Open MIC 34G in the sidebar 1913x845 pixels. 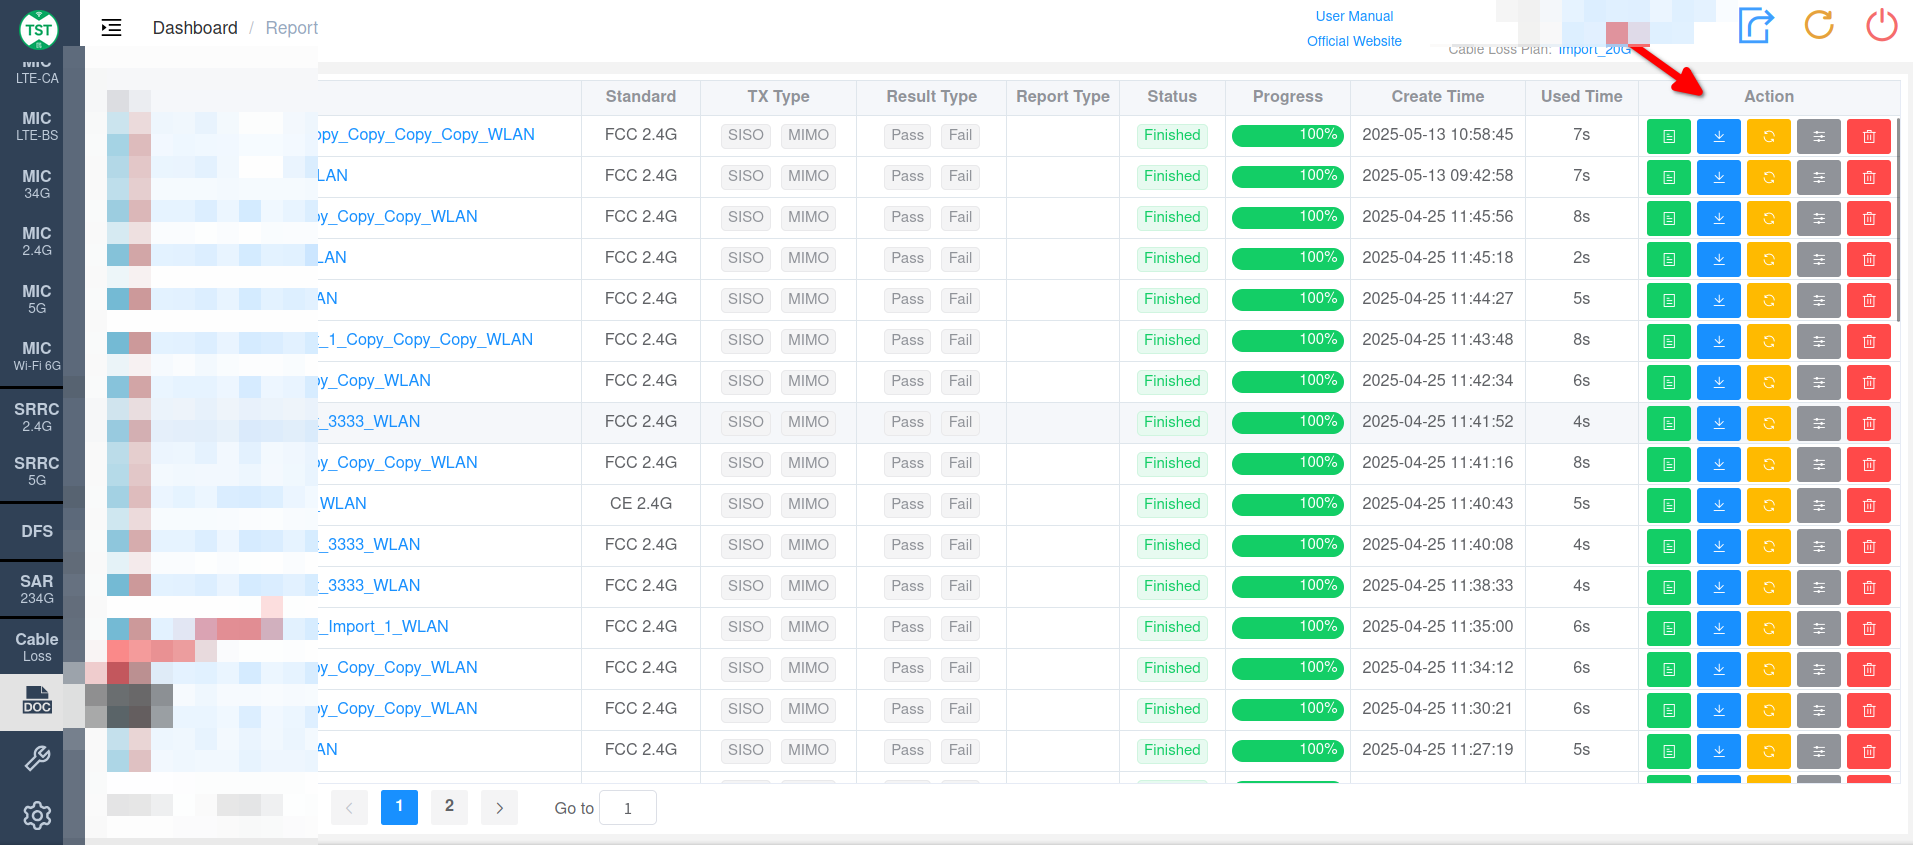[37, 183]
